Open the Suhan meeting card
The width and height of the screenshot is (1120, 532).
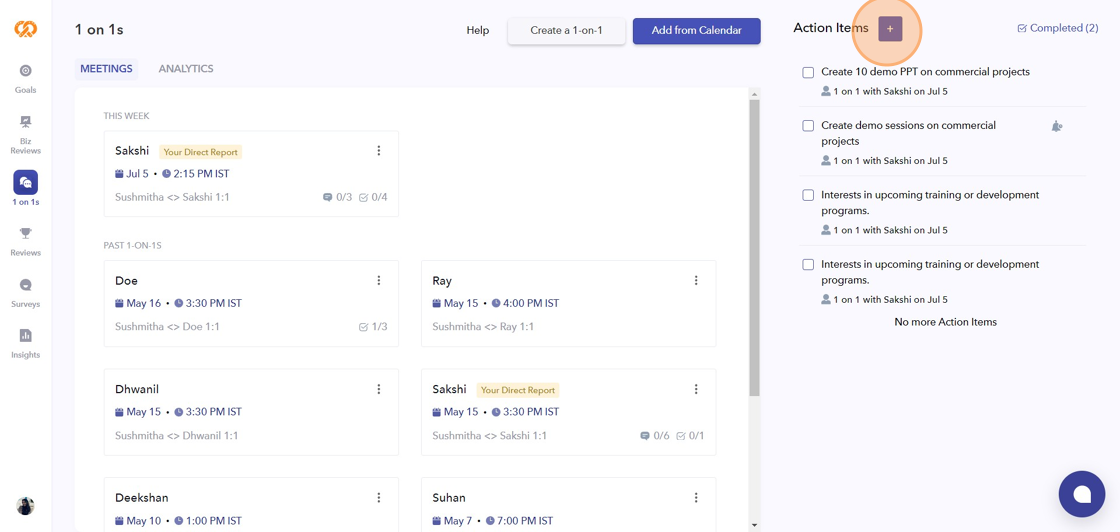[569, 505]
